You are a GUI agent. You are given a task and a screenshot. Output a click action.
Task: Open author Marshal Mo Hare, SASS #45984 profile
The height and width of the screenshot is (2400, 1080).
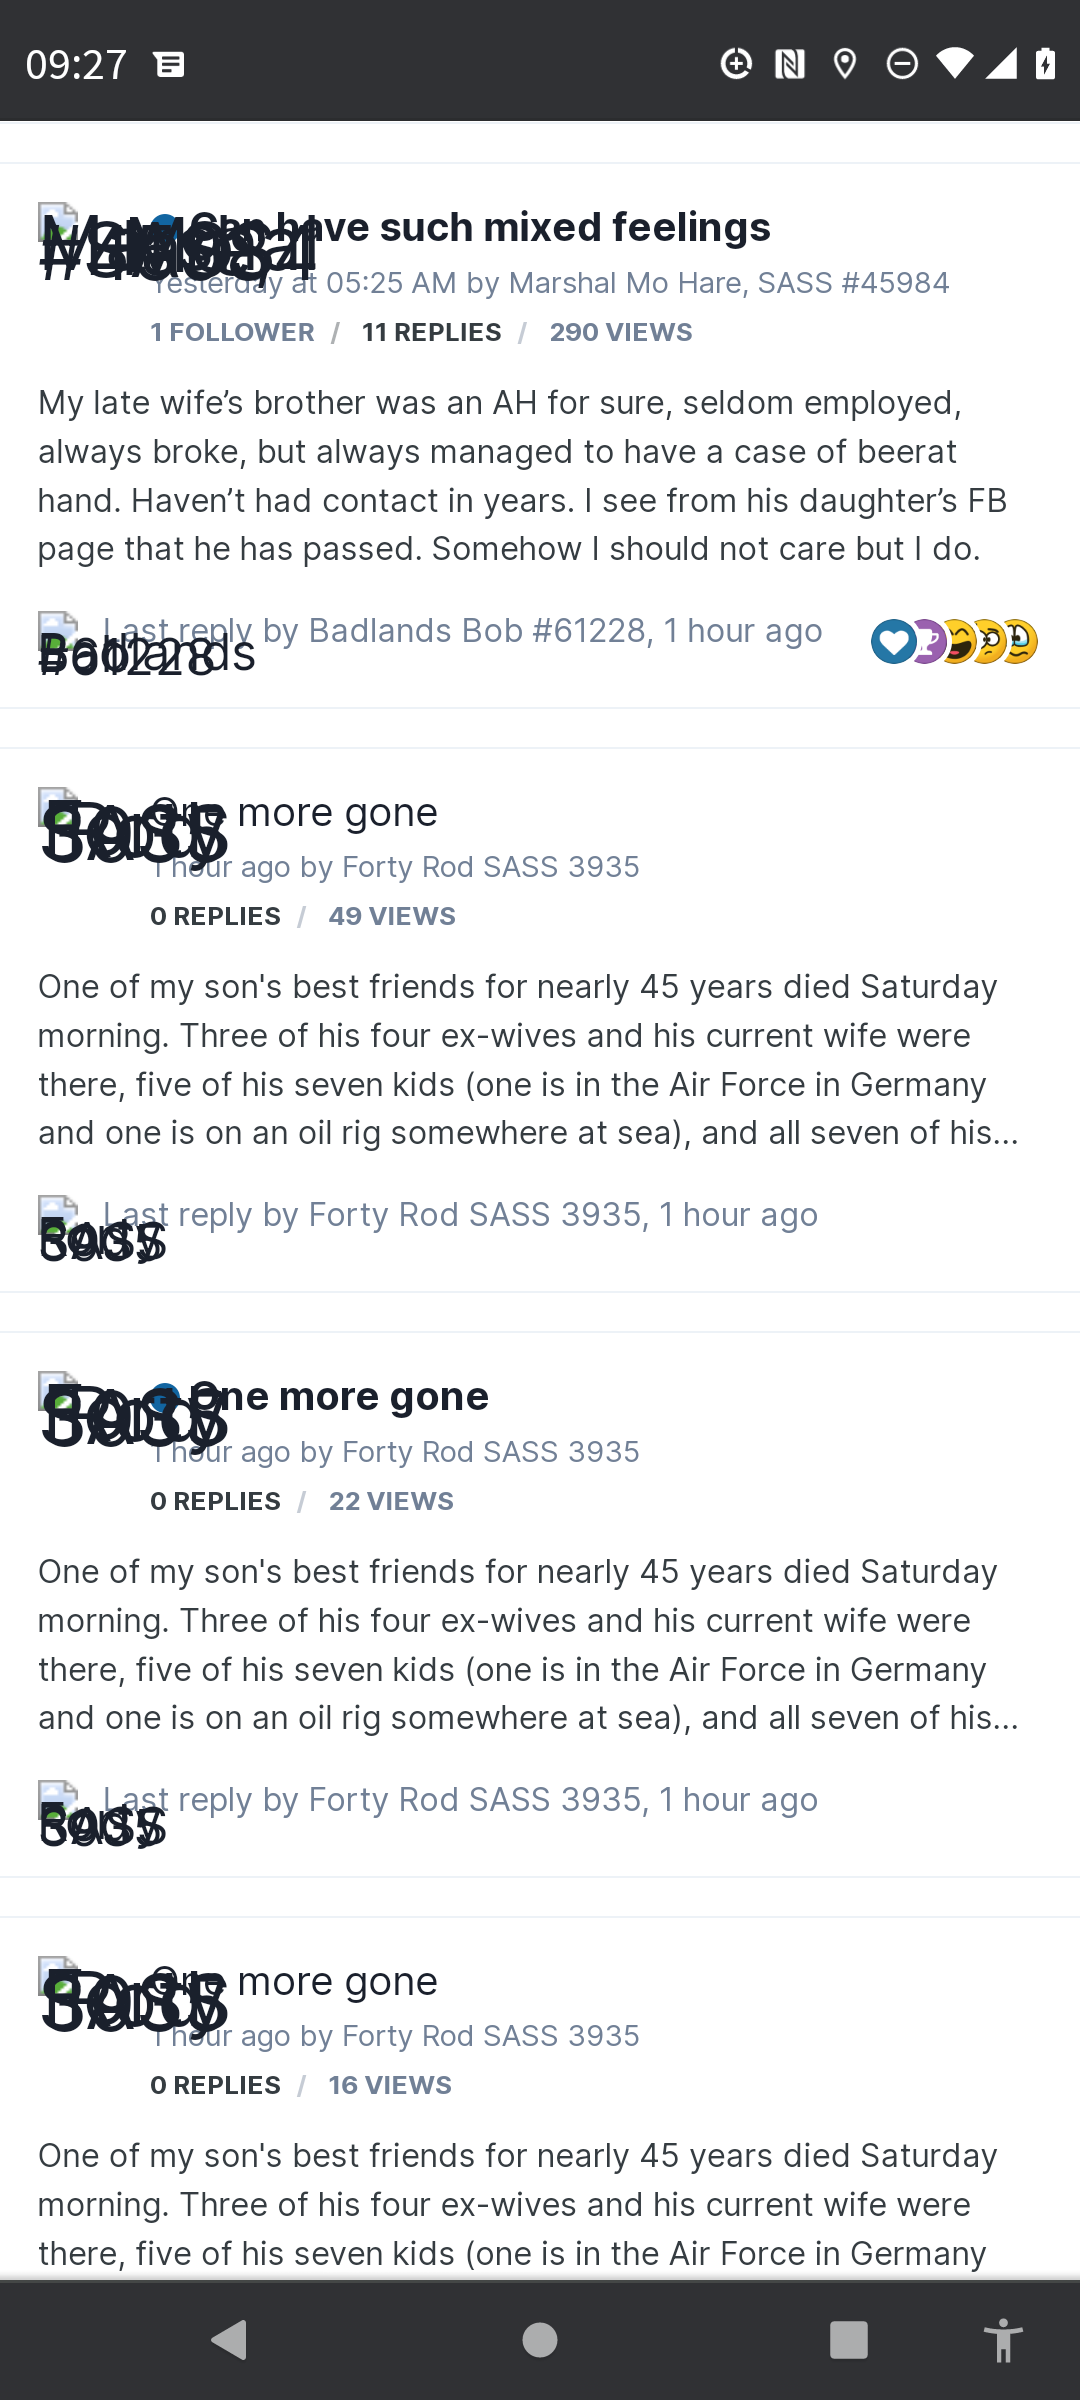(729, 283)
